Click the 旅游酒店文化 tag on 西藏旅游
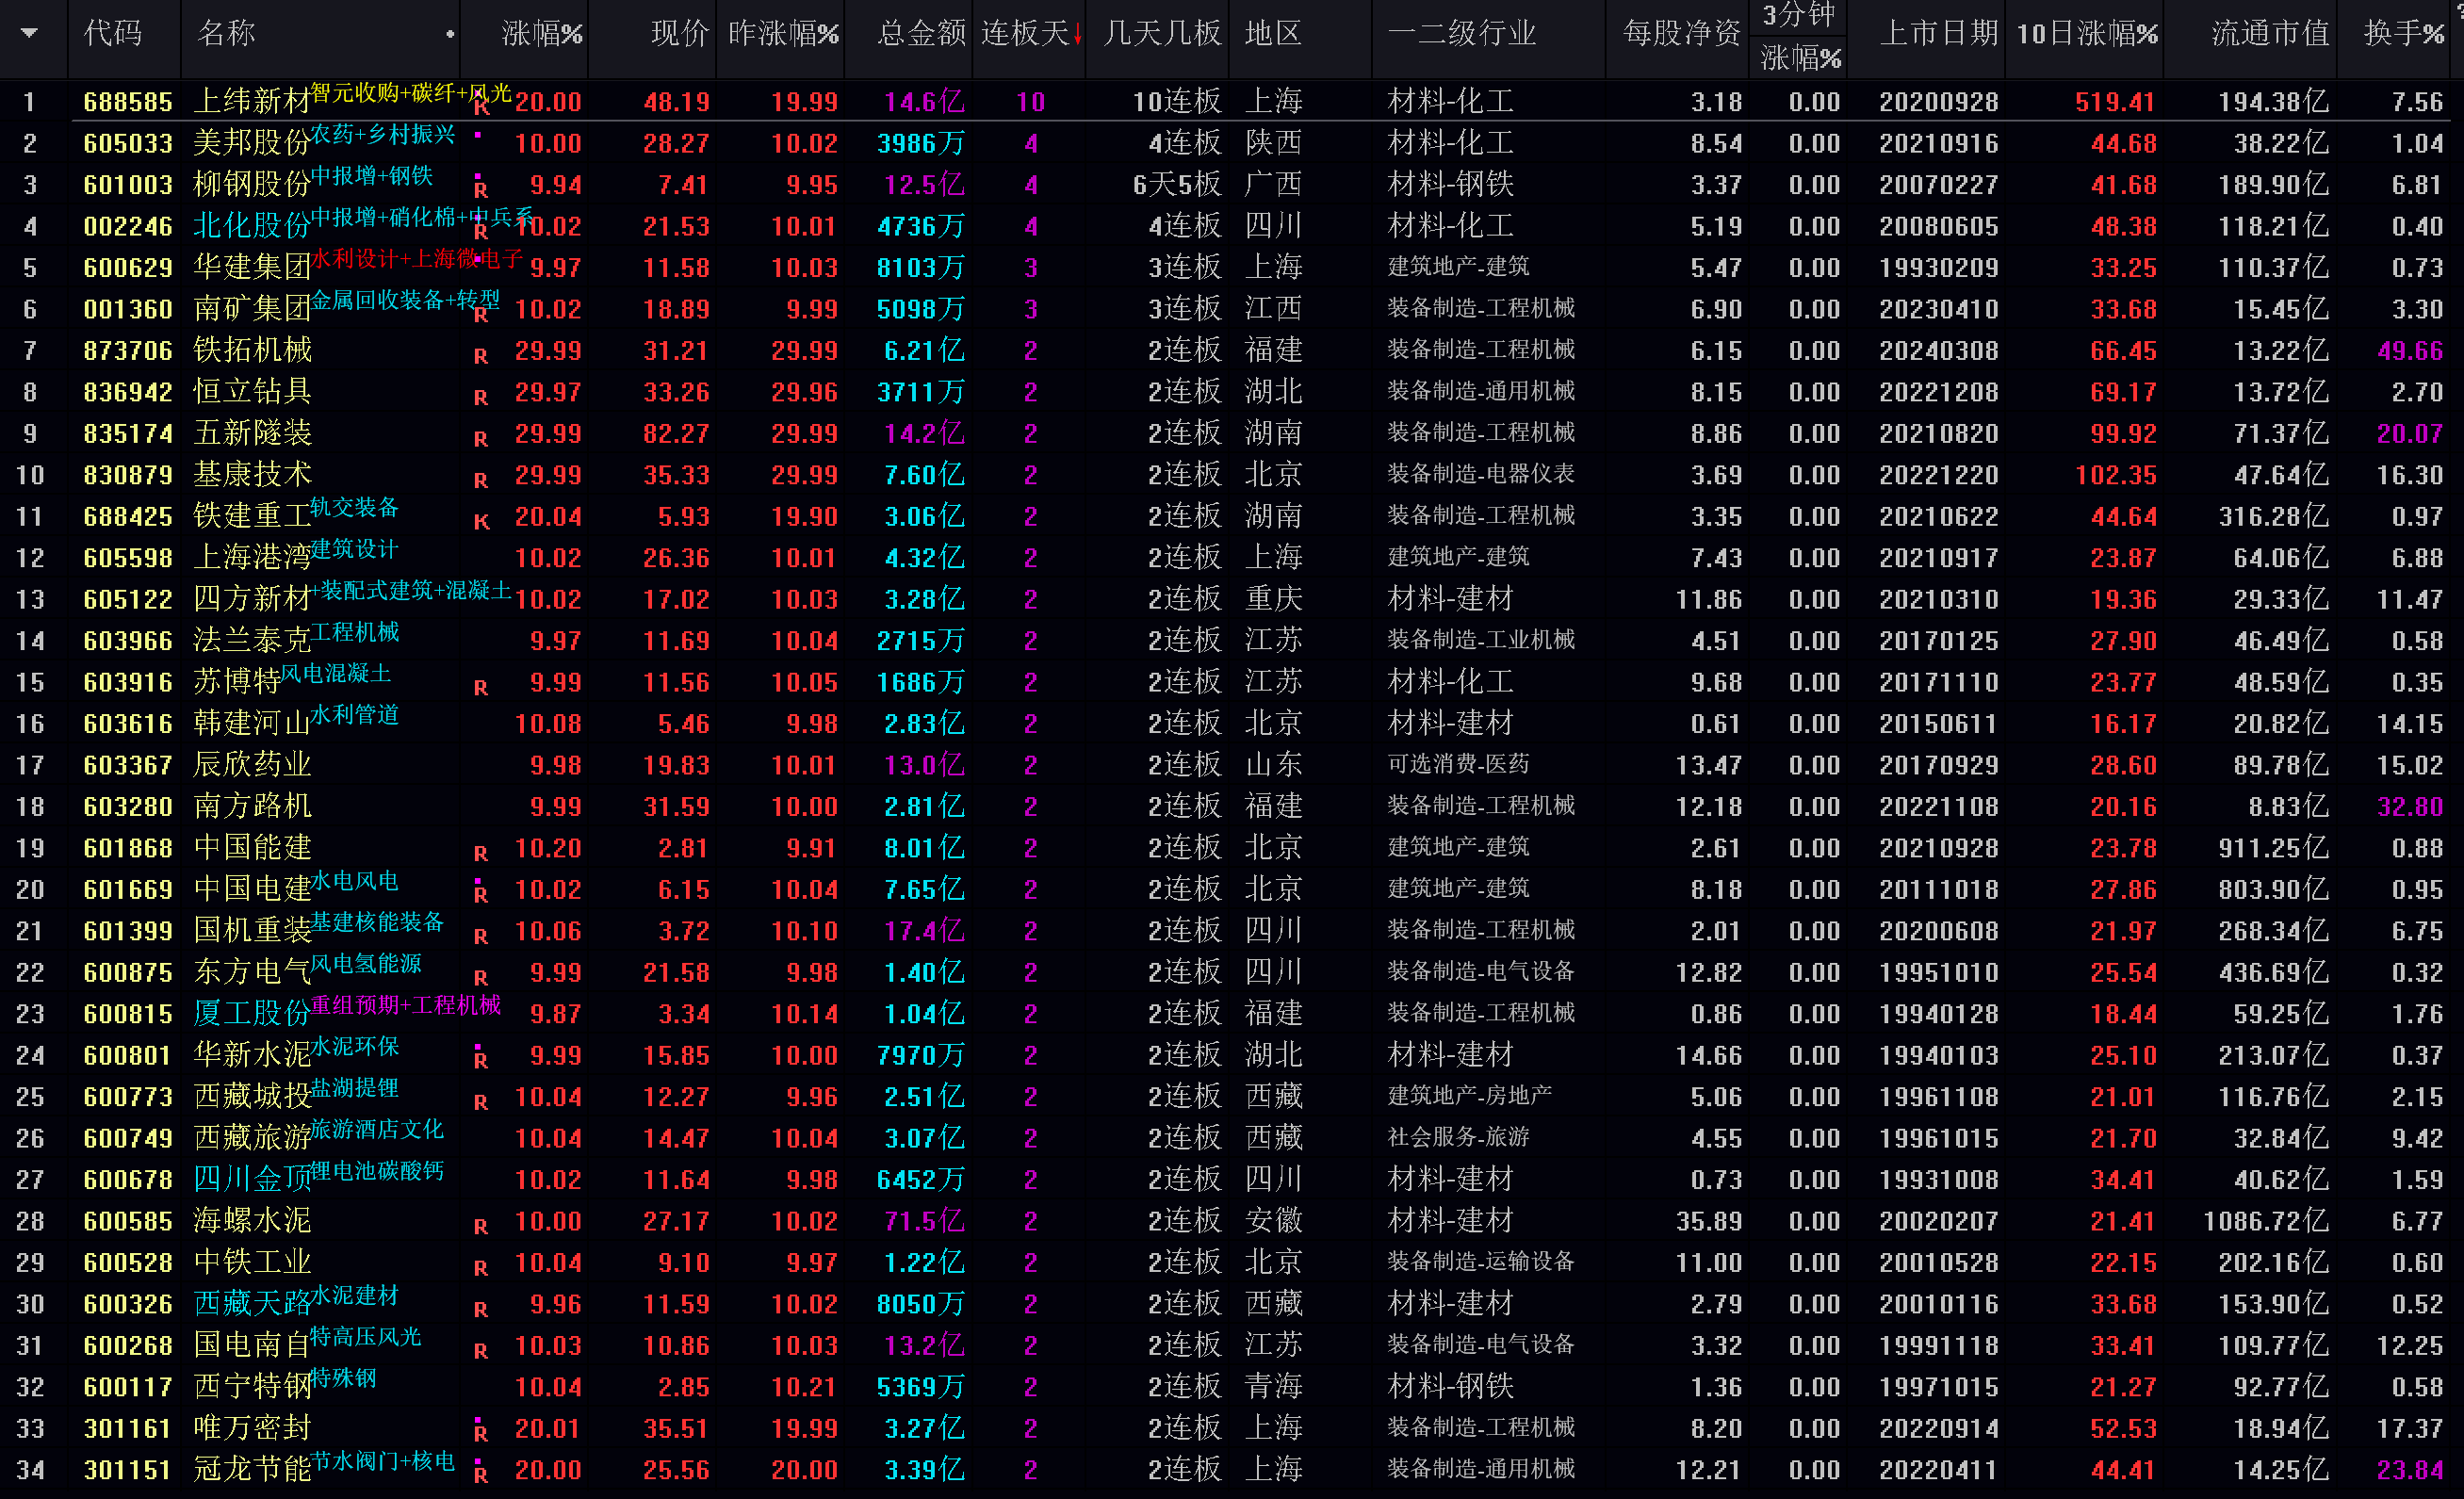This screenshot has width=2464, height=1499. pos(376,1130)
